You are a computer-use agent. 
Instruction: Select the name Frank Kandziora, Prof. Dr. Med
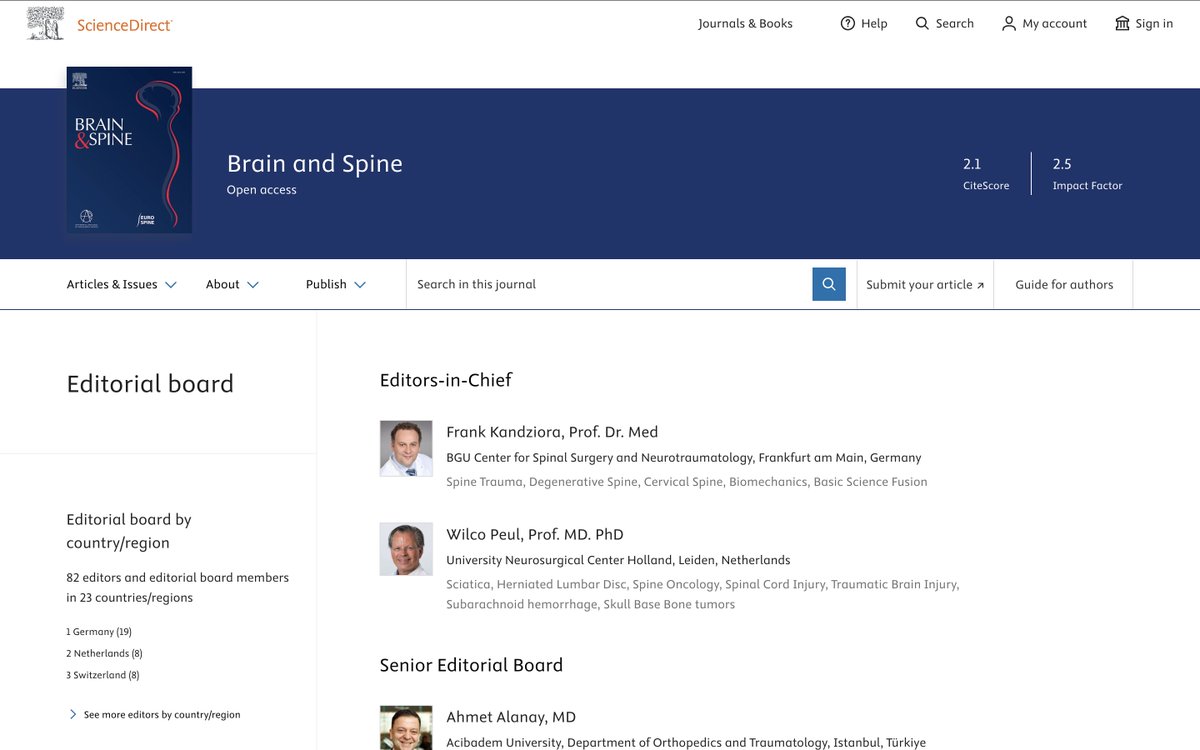pos(552,432)
